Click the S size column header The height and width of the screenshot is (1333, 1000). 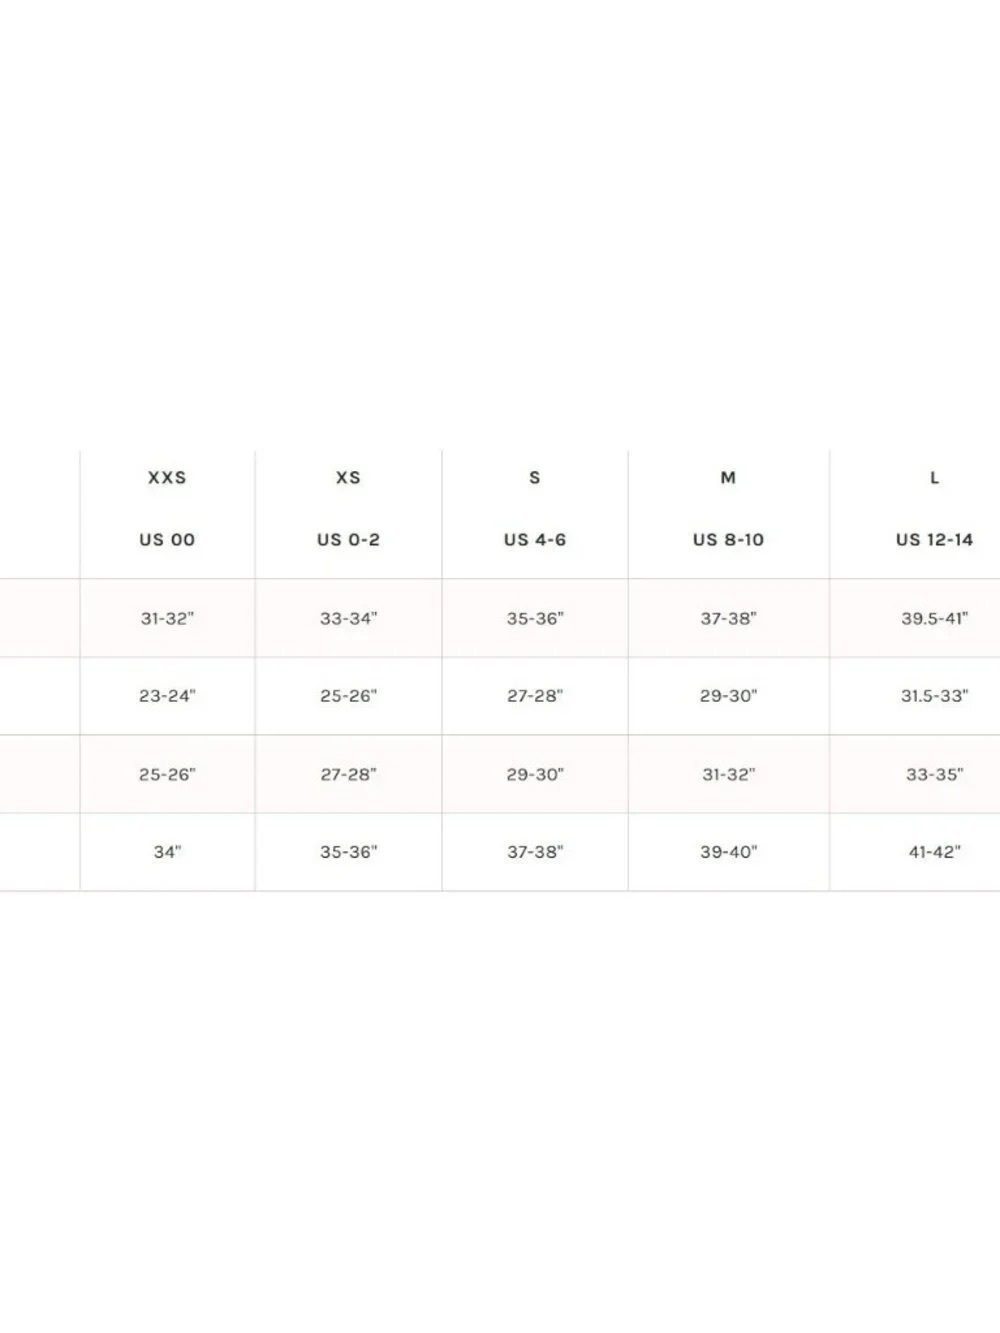point(535,478)
